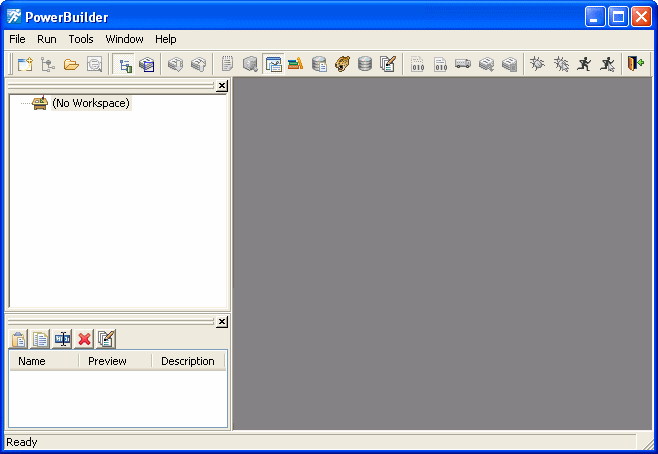
Task: Click the window resize grip corner
Action: click(x=647, y=443)
